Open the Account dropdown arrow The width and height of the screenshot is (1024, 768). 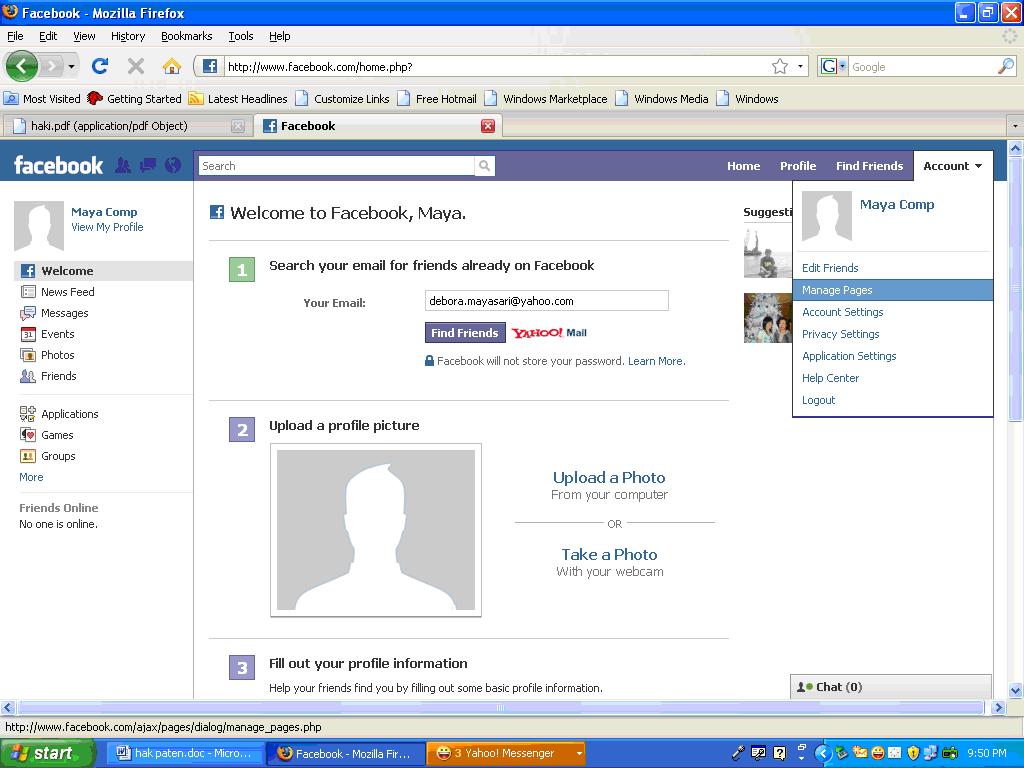[978, 166]
